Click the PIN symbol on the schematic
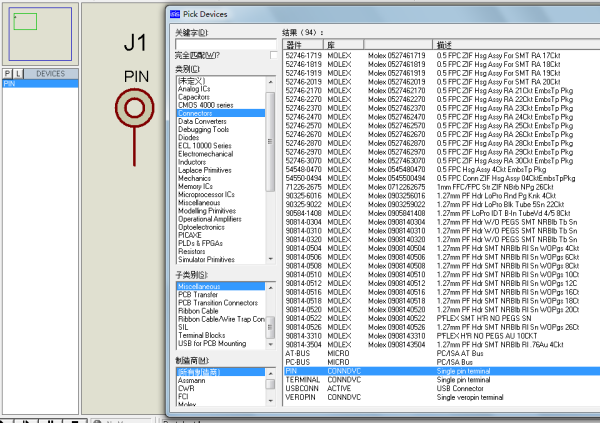Screen dimensions: 600x423 tap(135, 107)
